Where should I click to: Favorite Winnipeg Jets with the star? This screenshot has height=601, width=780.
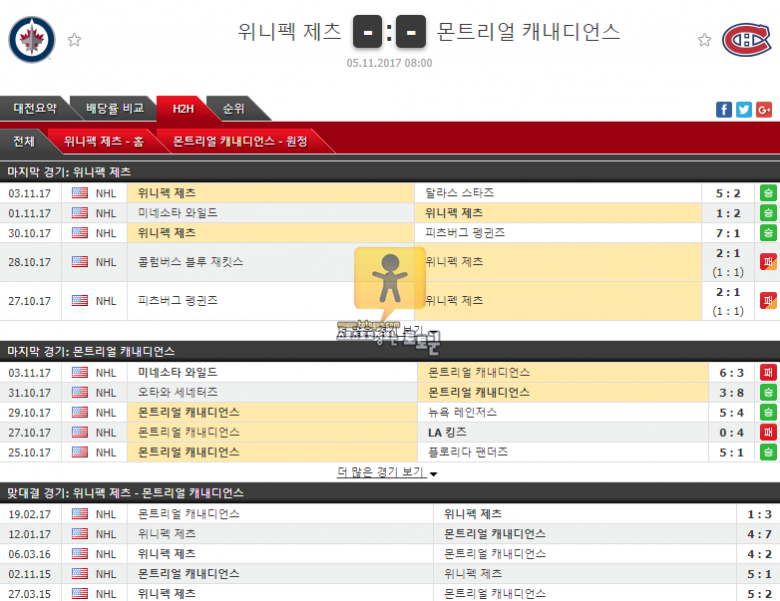(75, 40)
